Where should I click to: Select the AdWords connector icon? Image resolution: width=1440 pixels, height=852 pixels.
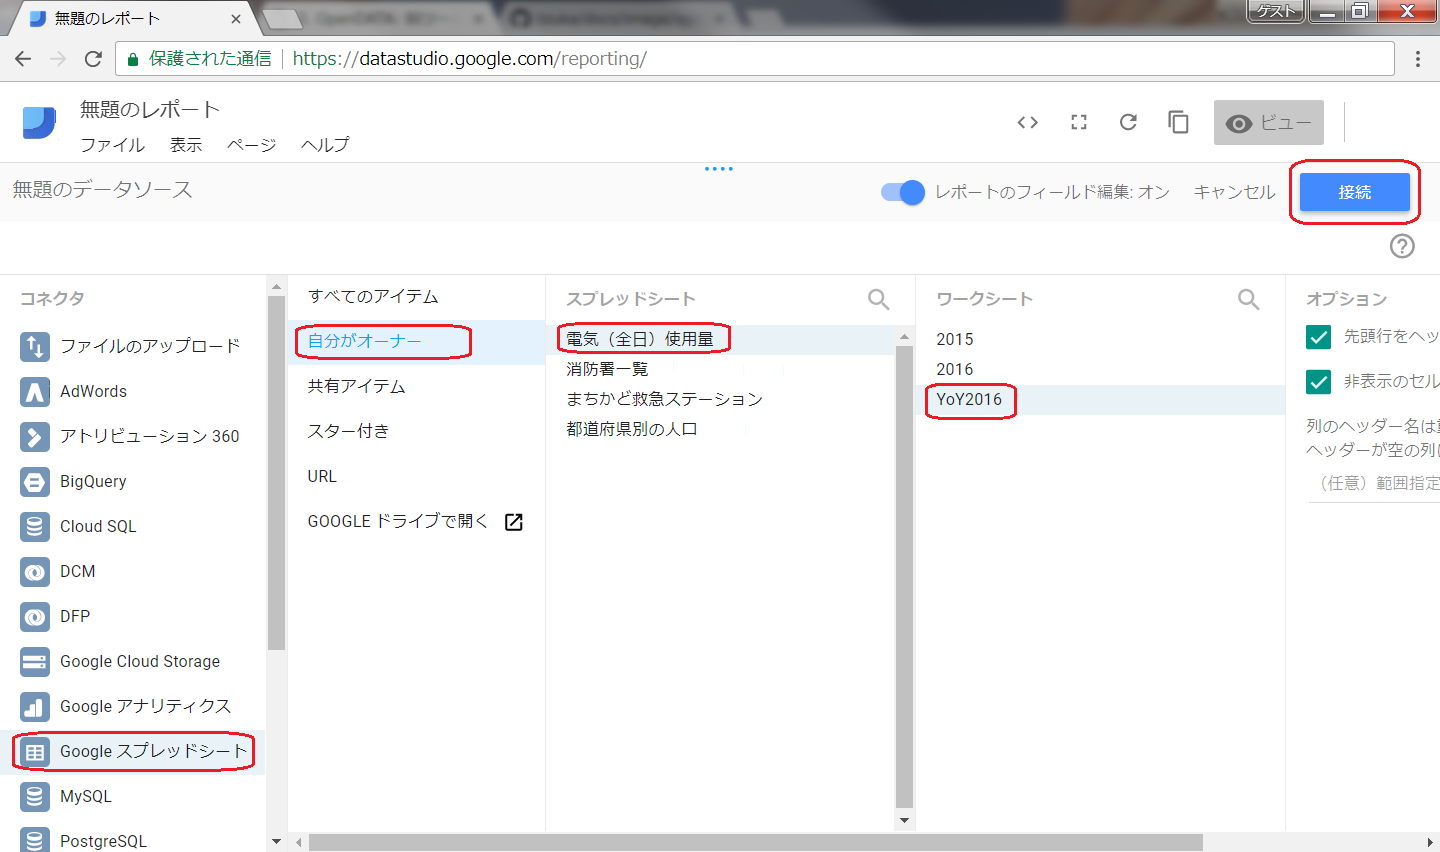pos(35,391)
